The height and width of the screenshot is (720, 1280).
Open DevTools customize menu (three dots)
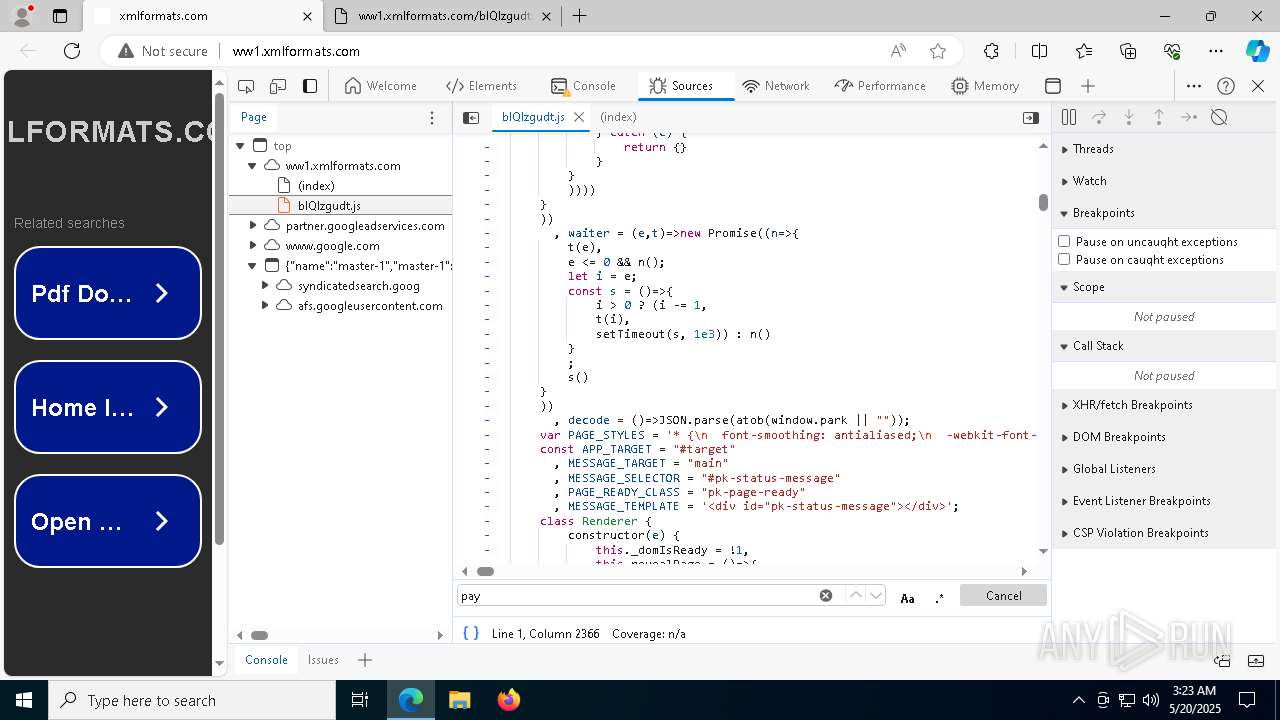1194,86
